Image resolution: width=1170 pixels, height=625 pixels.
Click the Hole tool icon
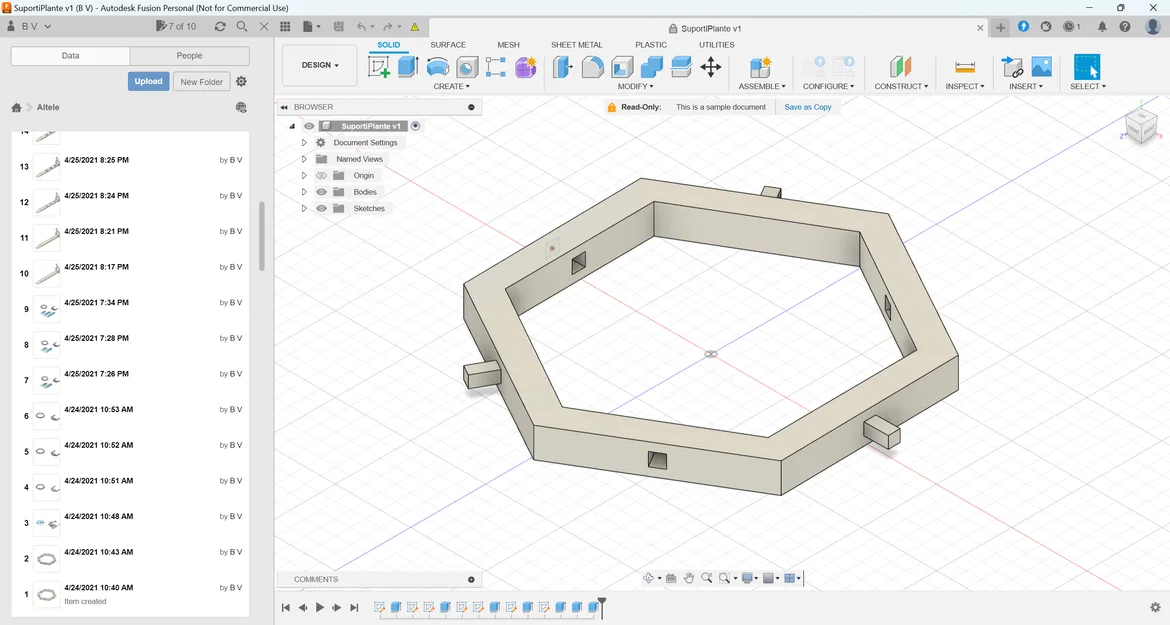467,67
